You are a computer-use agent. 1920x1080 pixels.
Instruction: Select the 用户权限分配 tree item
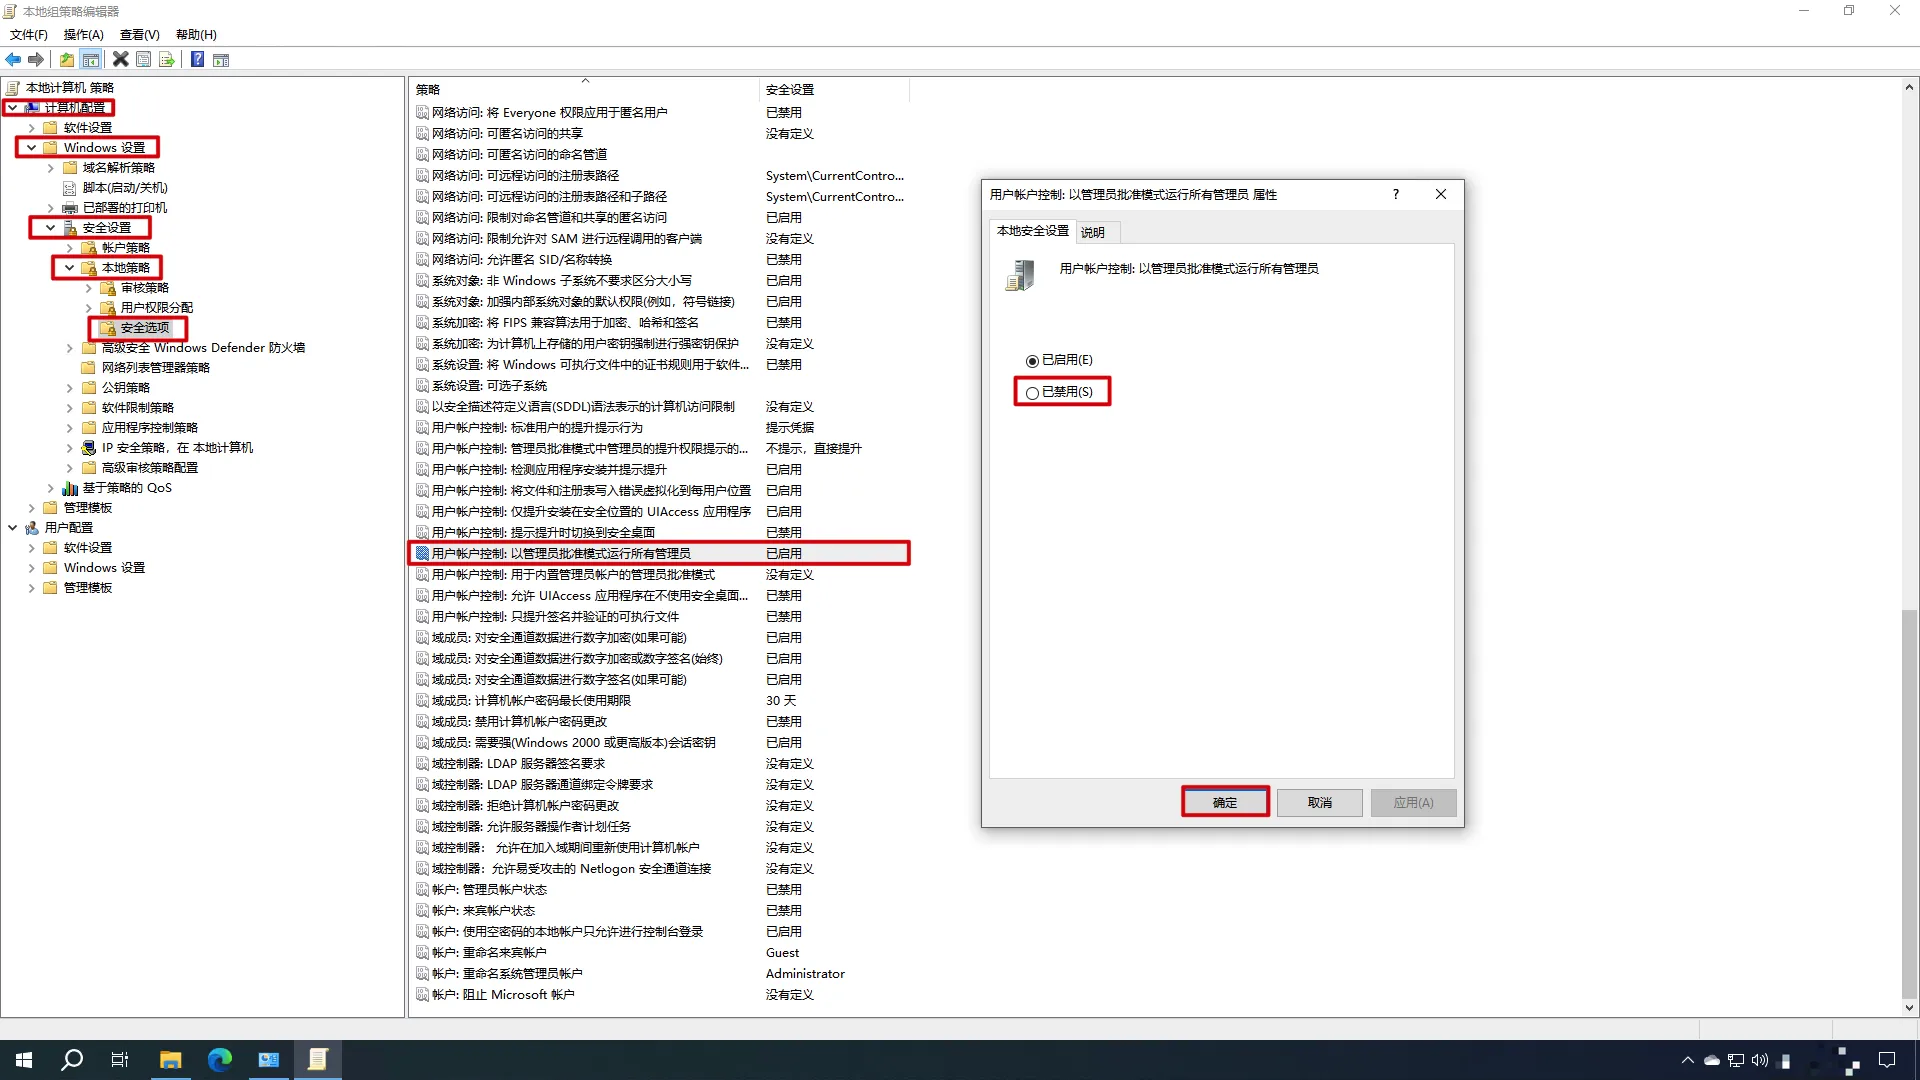(156, 308)
